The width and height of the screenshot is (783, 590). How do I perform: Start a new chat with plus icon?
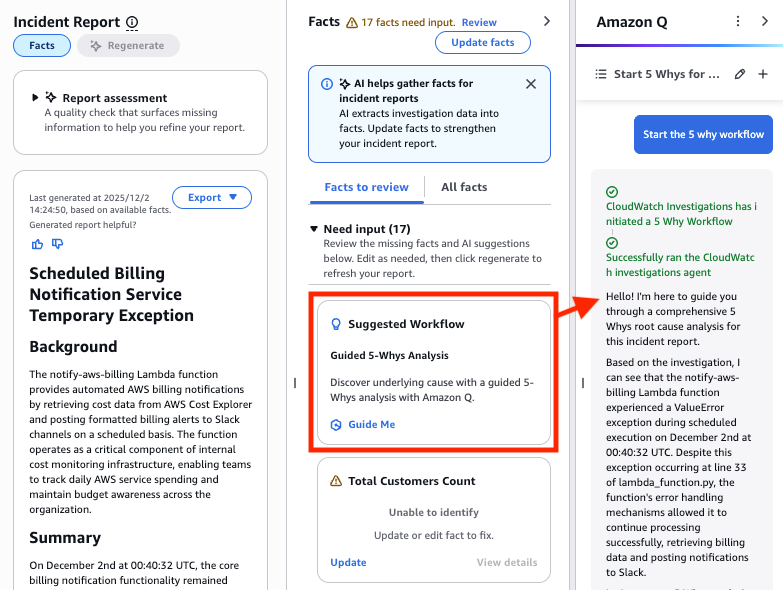[763, 74]
